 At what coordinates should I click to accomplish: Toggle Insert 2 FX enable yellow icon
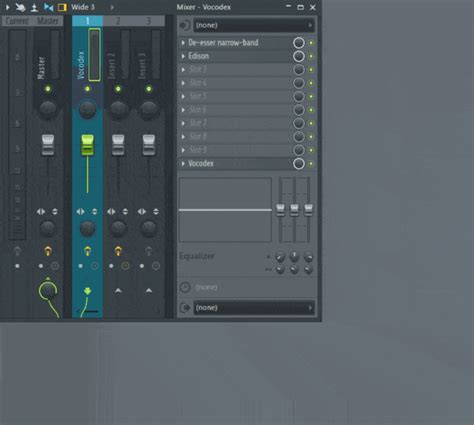point(118,251)
